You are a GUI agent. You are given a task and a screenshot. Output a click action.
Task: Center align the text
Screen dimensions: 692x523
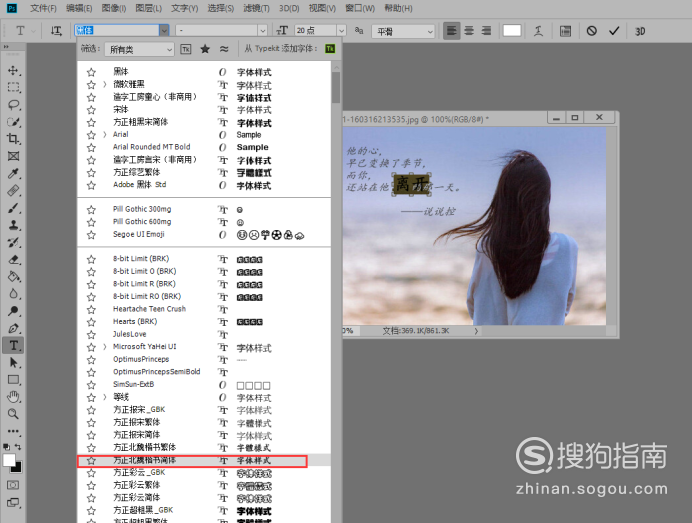(x=469, y=31)
